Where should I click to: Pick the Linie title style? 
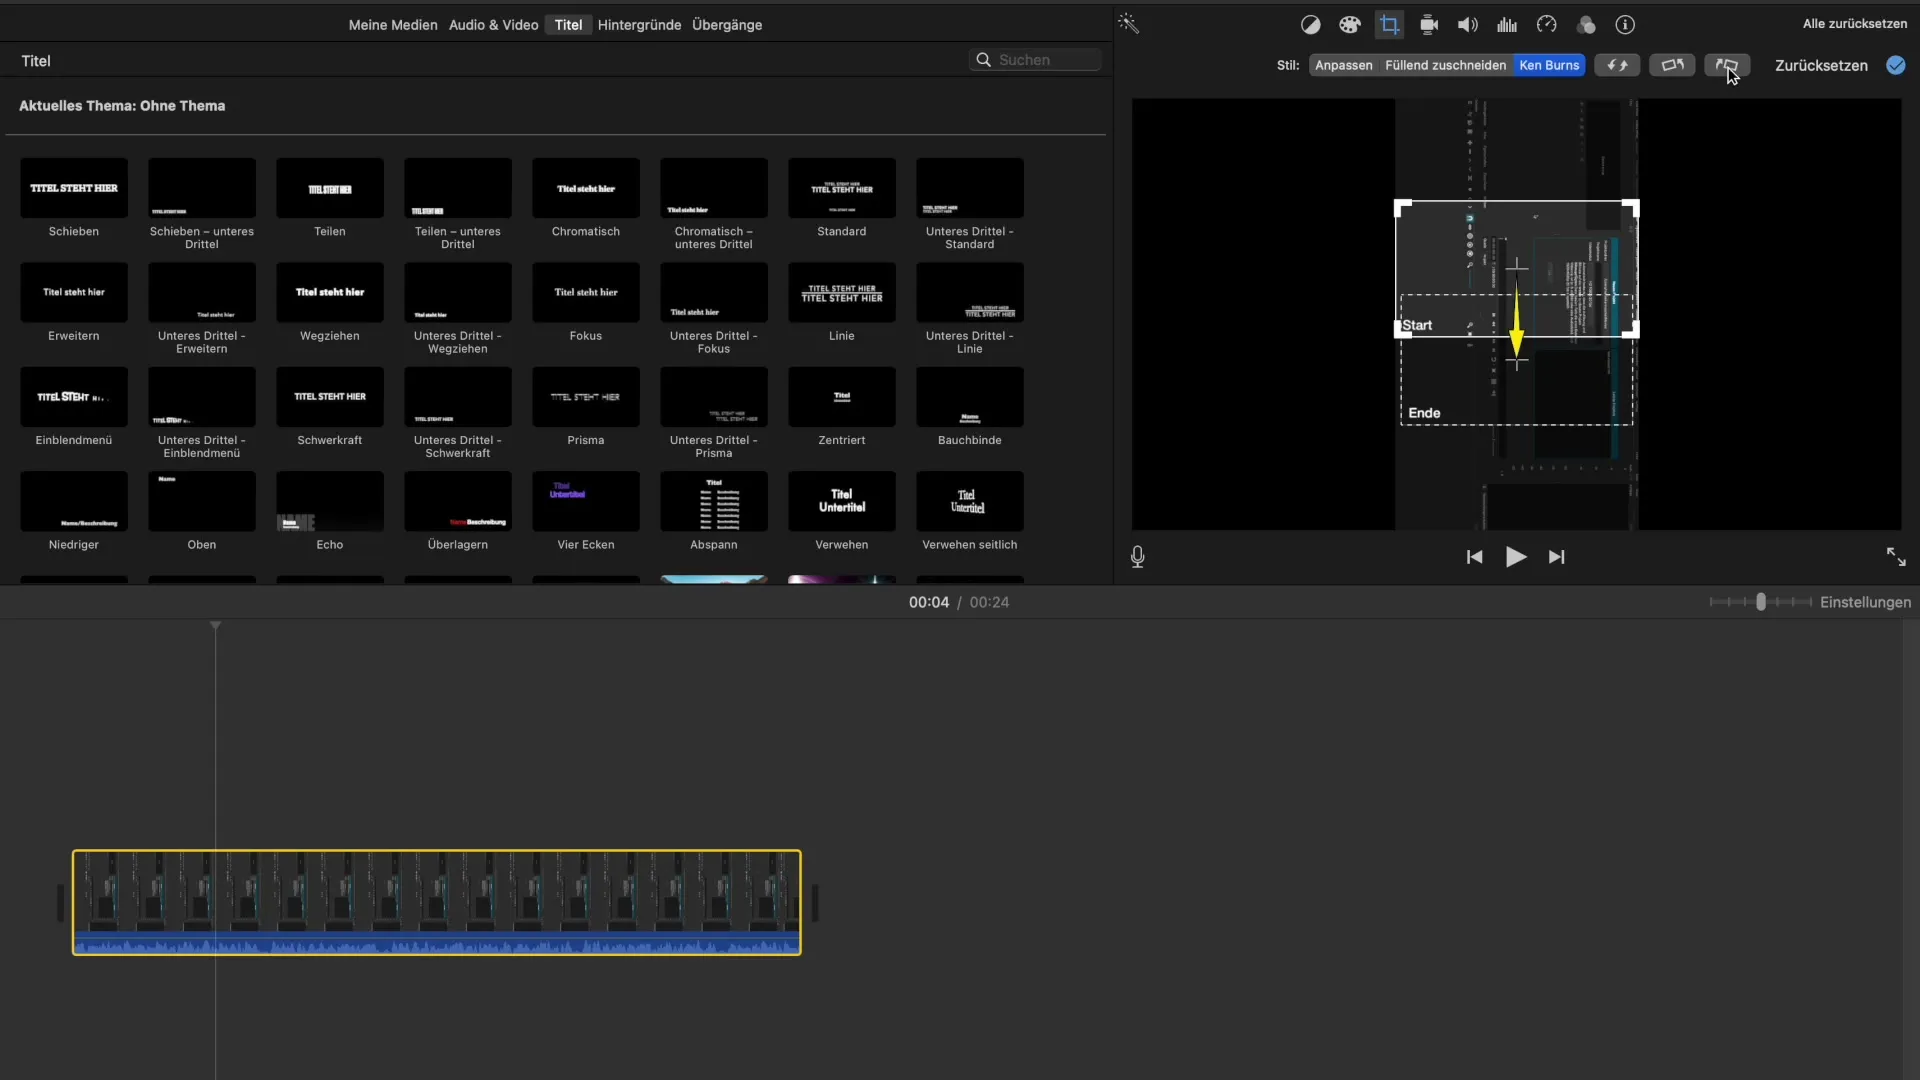[x=842, y=292]
